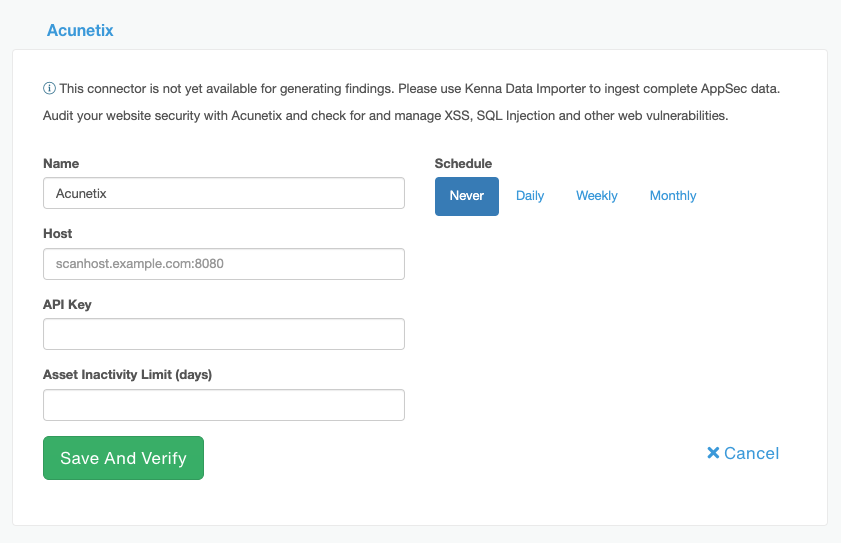This screenshot has height=543, width=841.
Task: Choose the Daily schedule option
Action: (530, 196)
